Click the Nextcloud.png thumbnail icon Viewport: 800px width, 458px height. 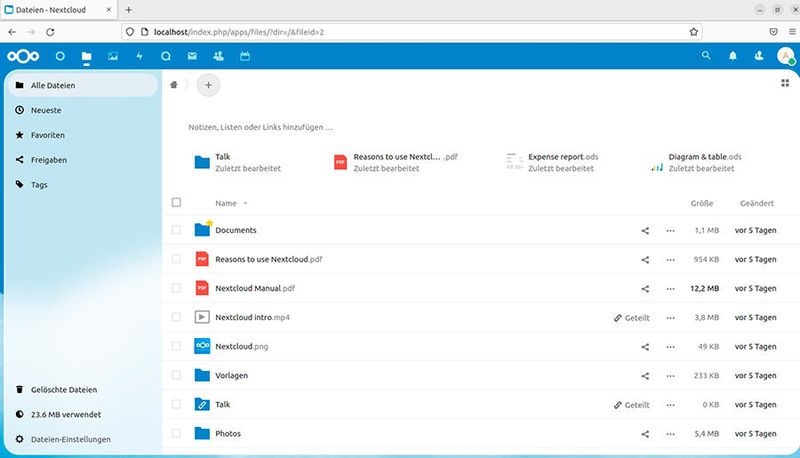pos(202,346)
